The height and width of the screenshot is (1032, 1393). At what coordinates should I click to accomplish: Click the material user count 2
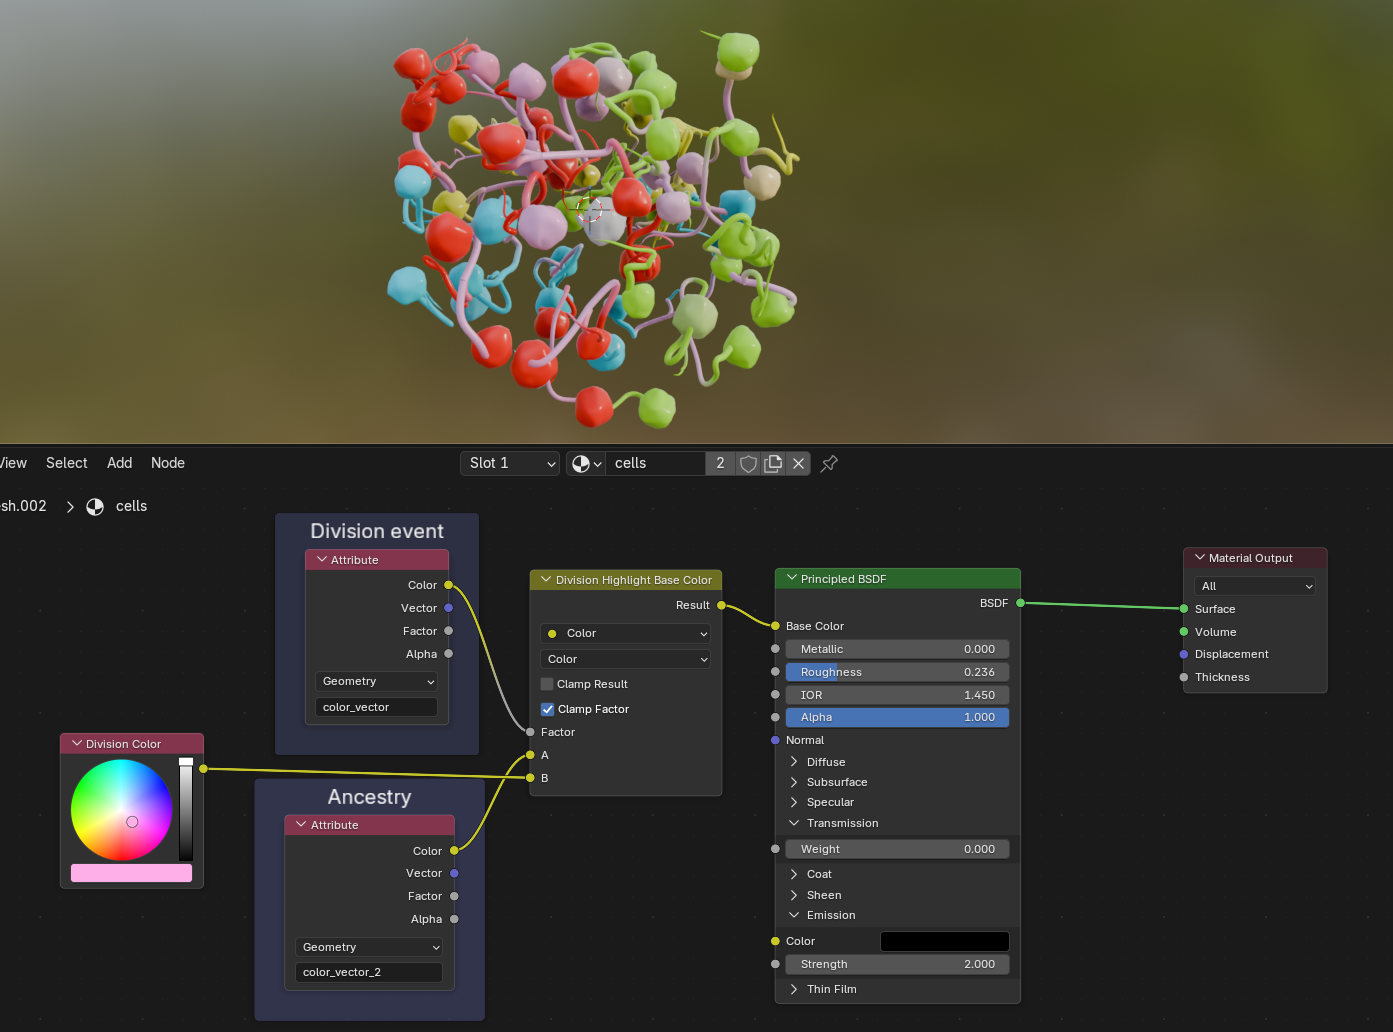click(720, 464)
